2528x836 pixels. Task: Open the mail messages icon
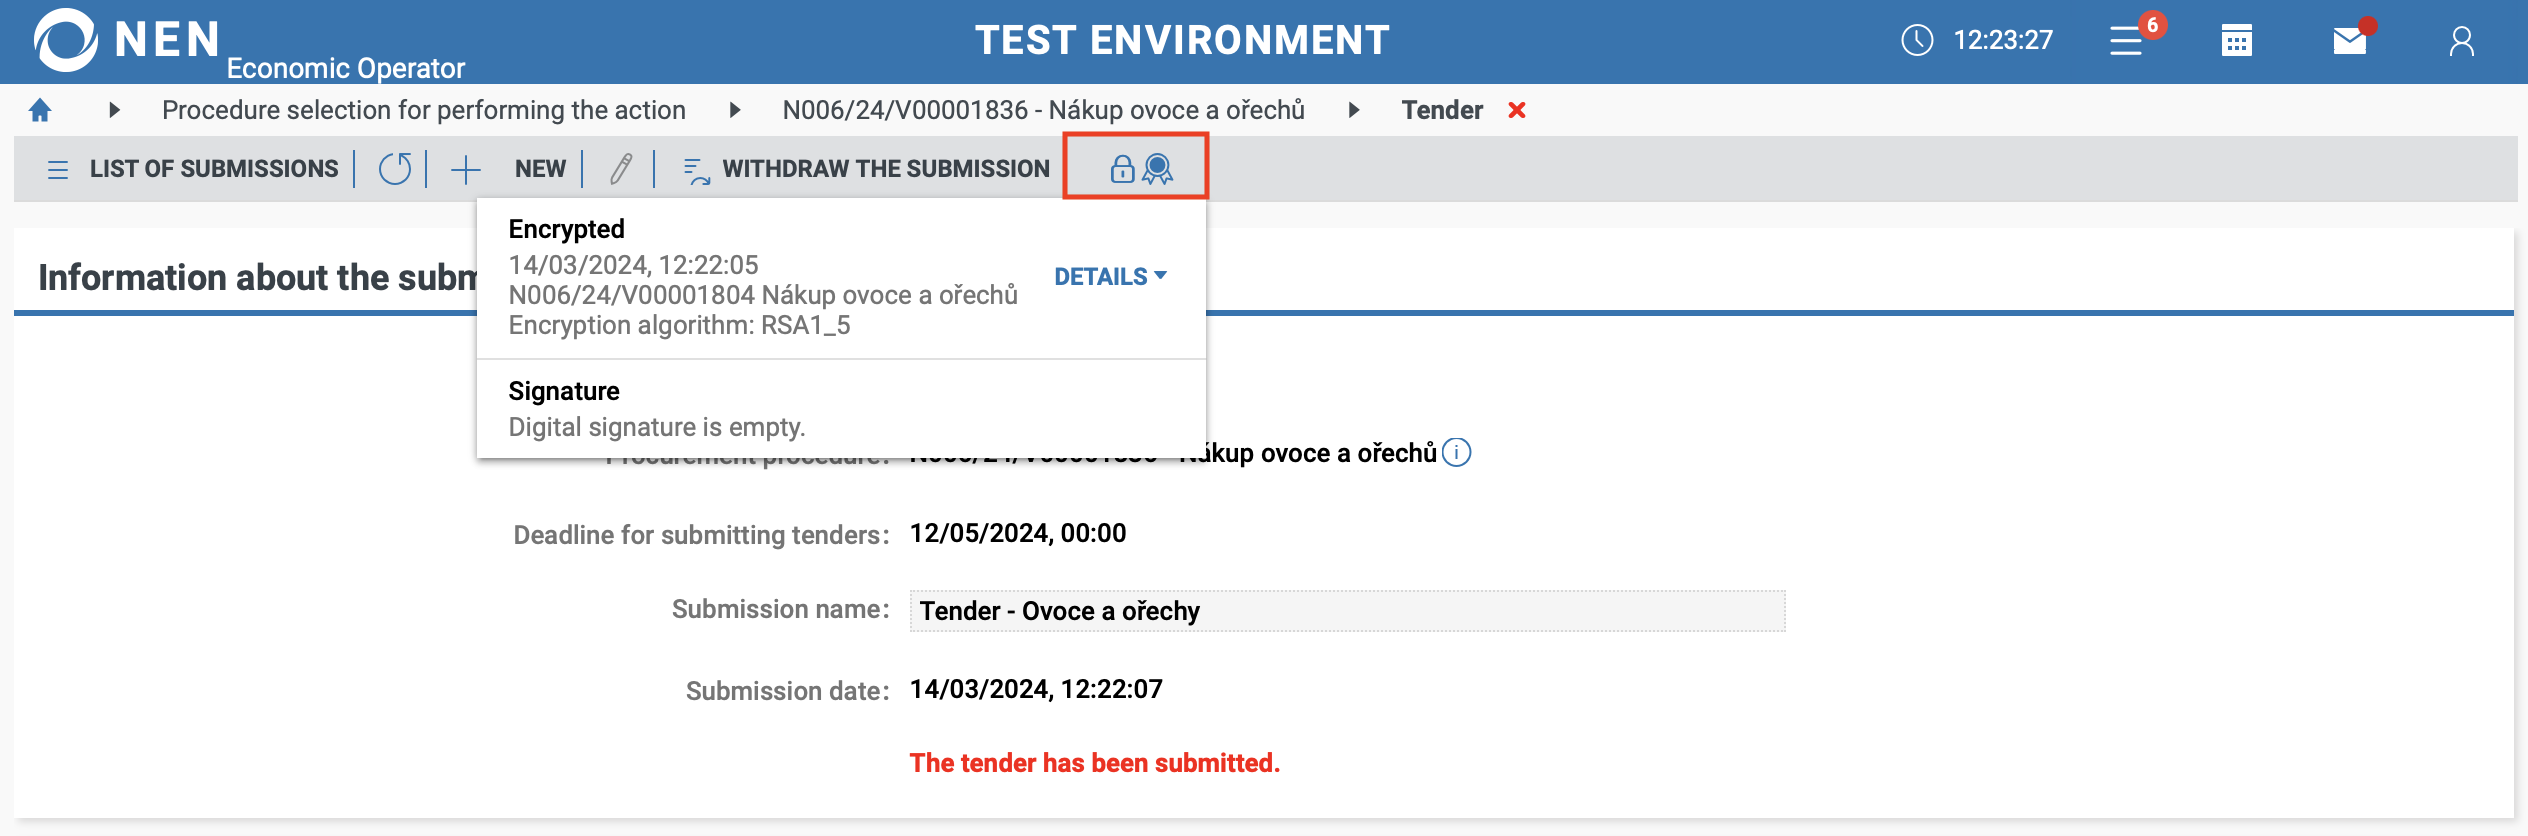pyautogui.click(x=2349, y=41)
